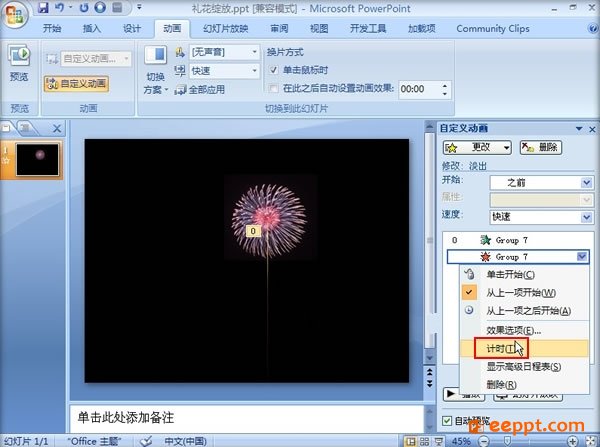The image size is (600, 447).
Task: Choose 从上一项开始(W) menu item
Action: (524, 293)
